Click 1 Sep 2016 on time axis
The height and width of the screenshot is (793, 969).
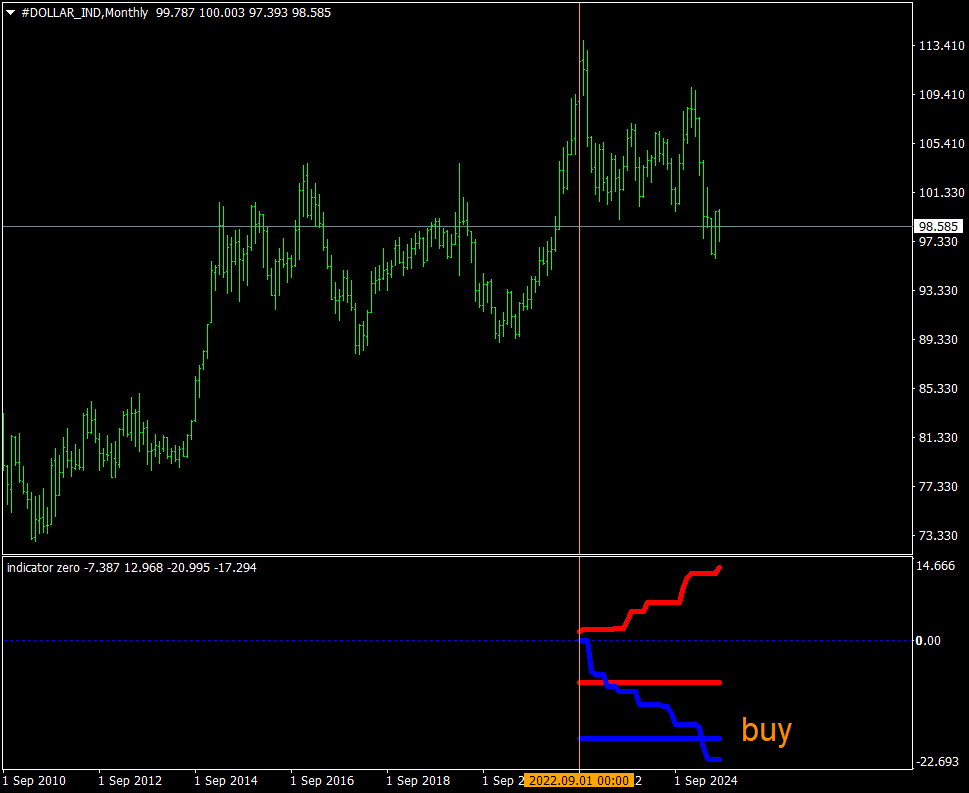click(322, 780)
